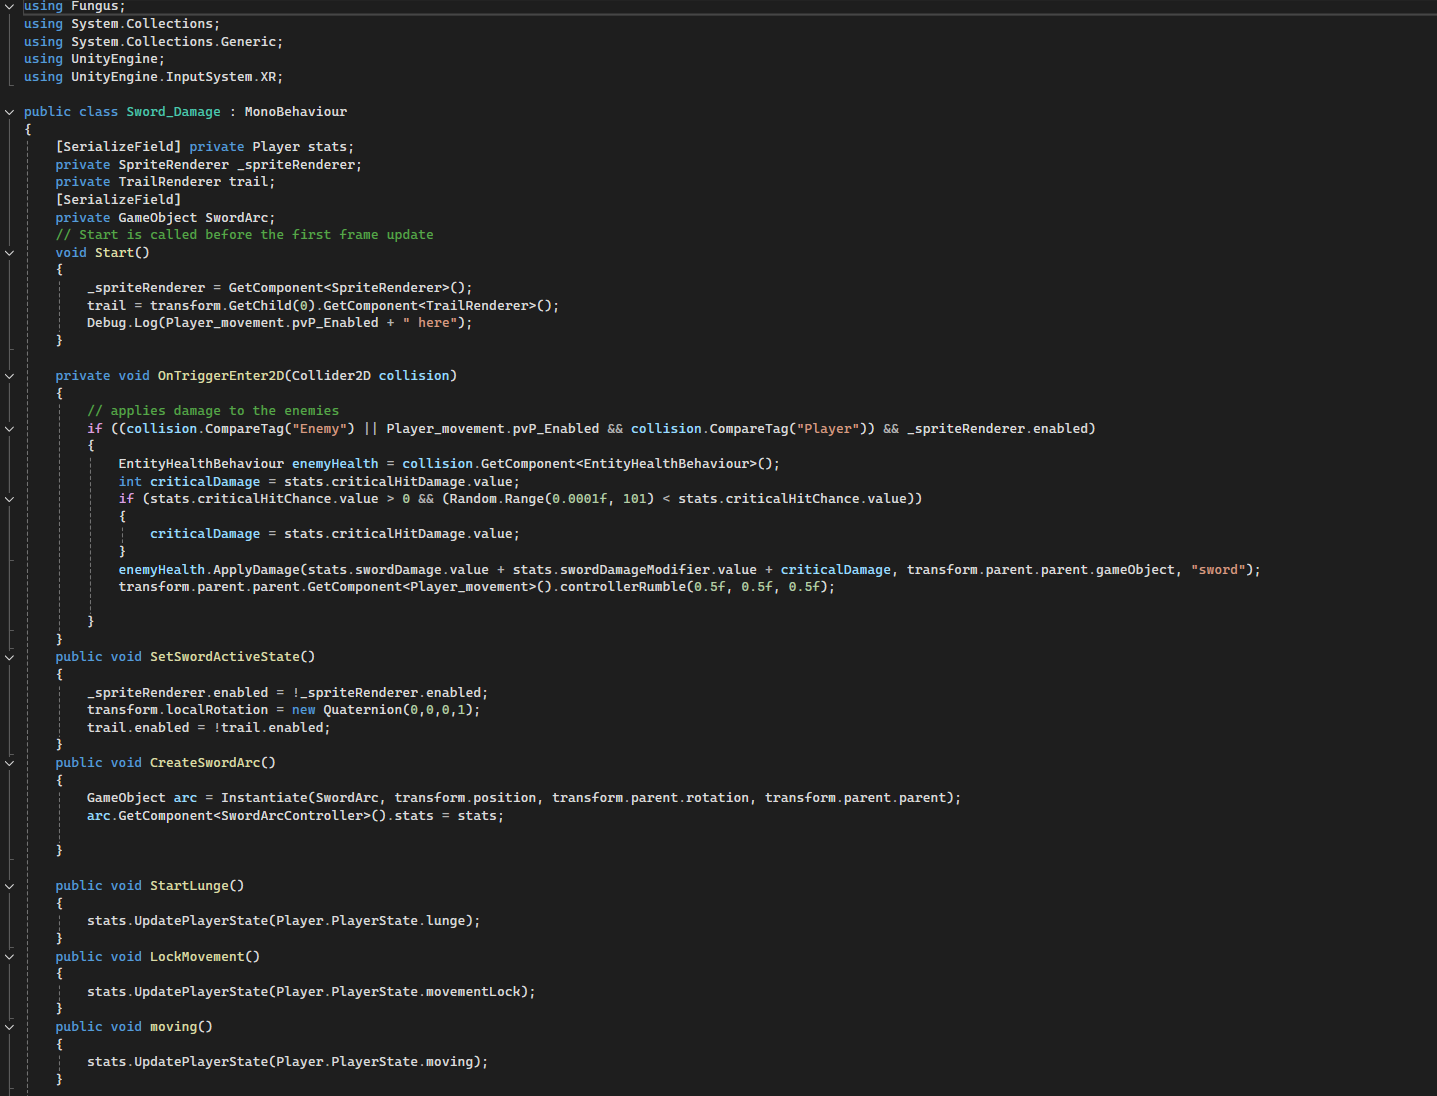
Task: Collapse the OnTriggerEnter2D method
Action: [9, 375]
